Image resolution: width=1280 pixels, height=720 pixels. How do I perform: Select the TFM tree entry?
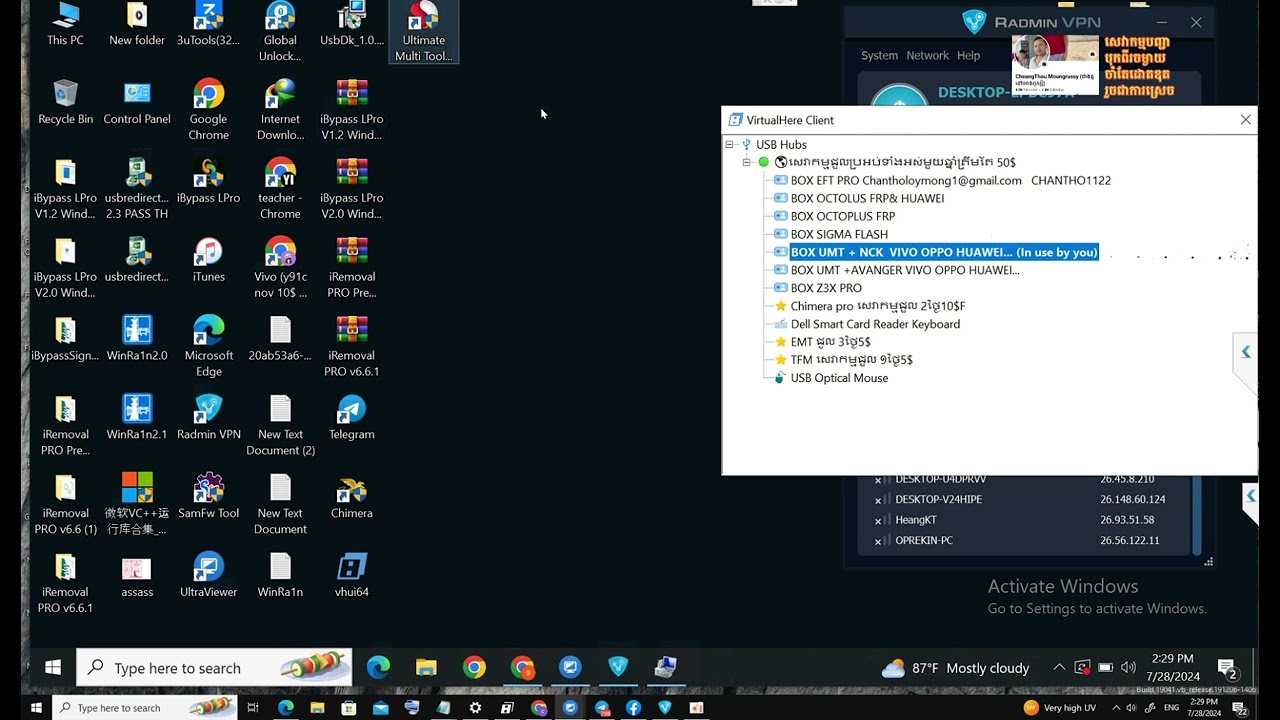(x=843, y=360)
